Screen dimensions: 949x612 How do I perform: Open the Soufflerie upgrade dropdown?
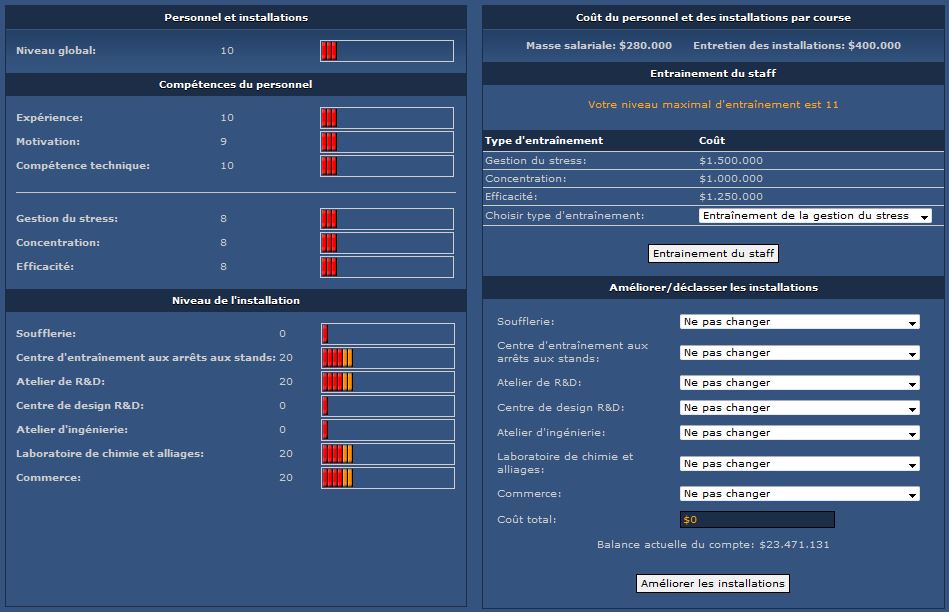800,322
